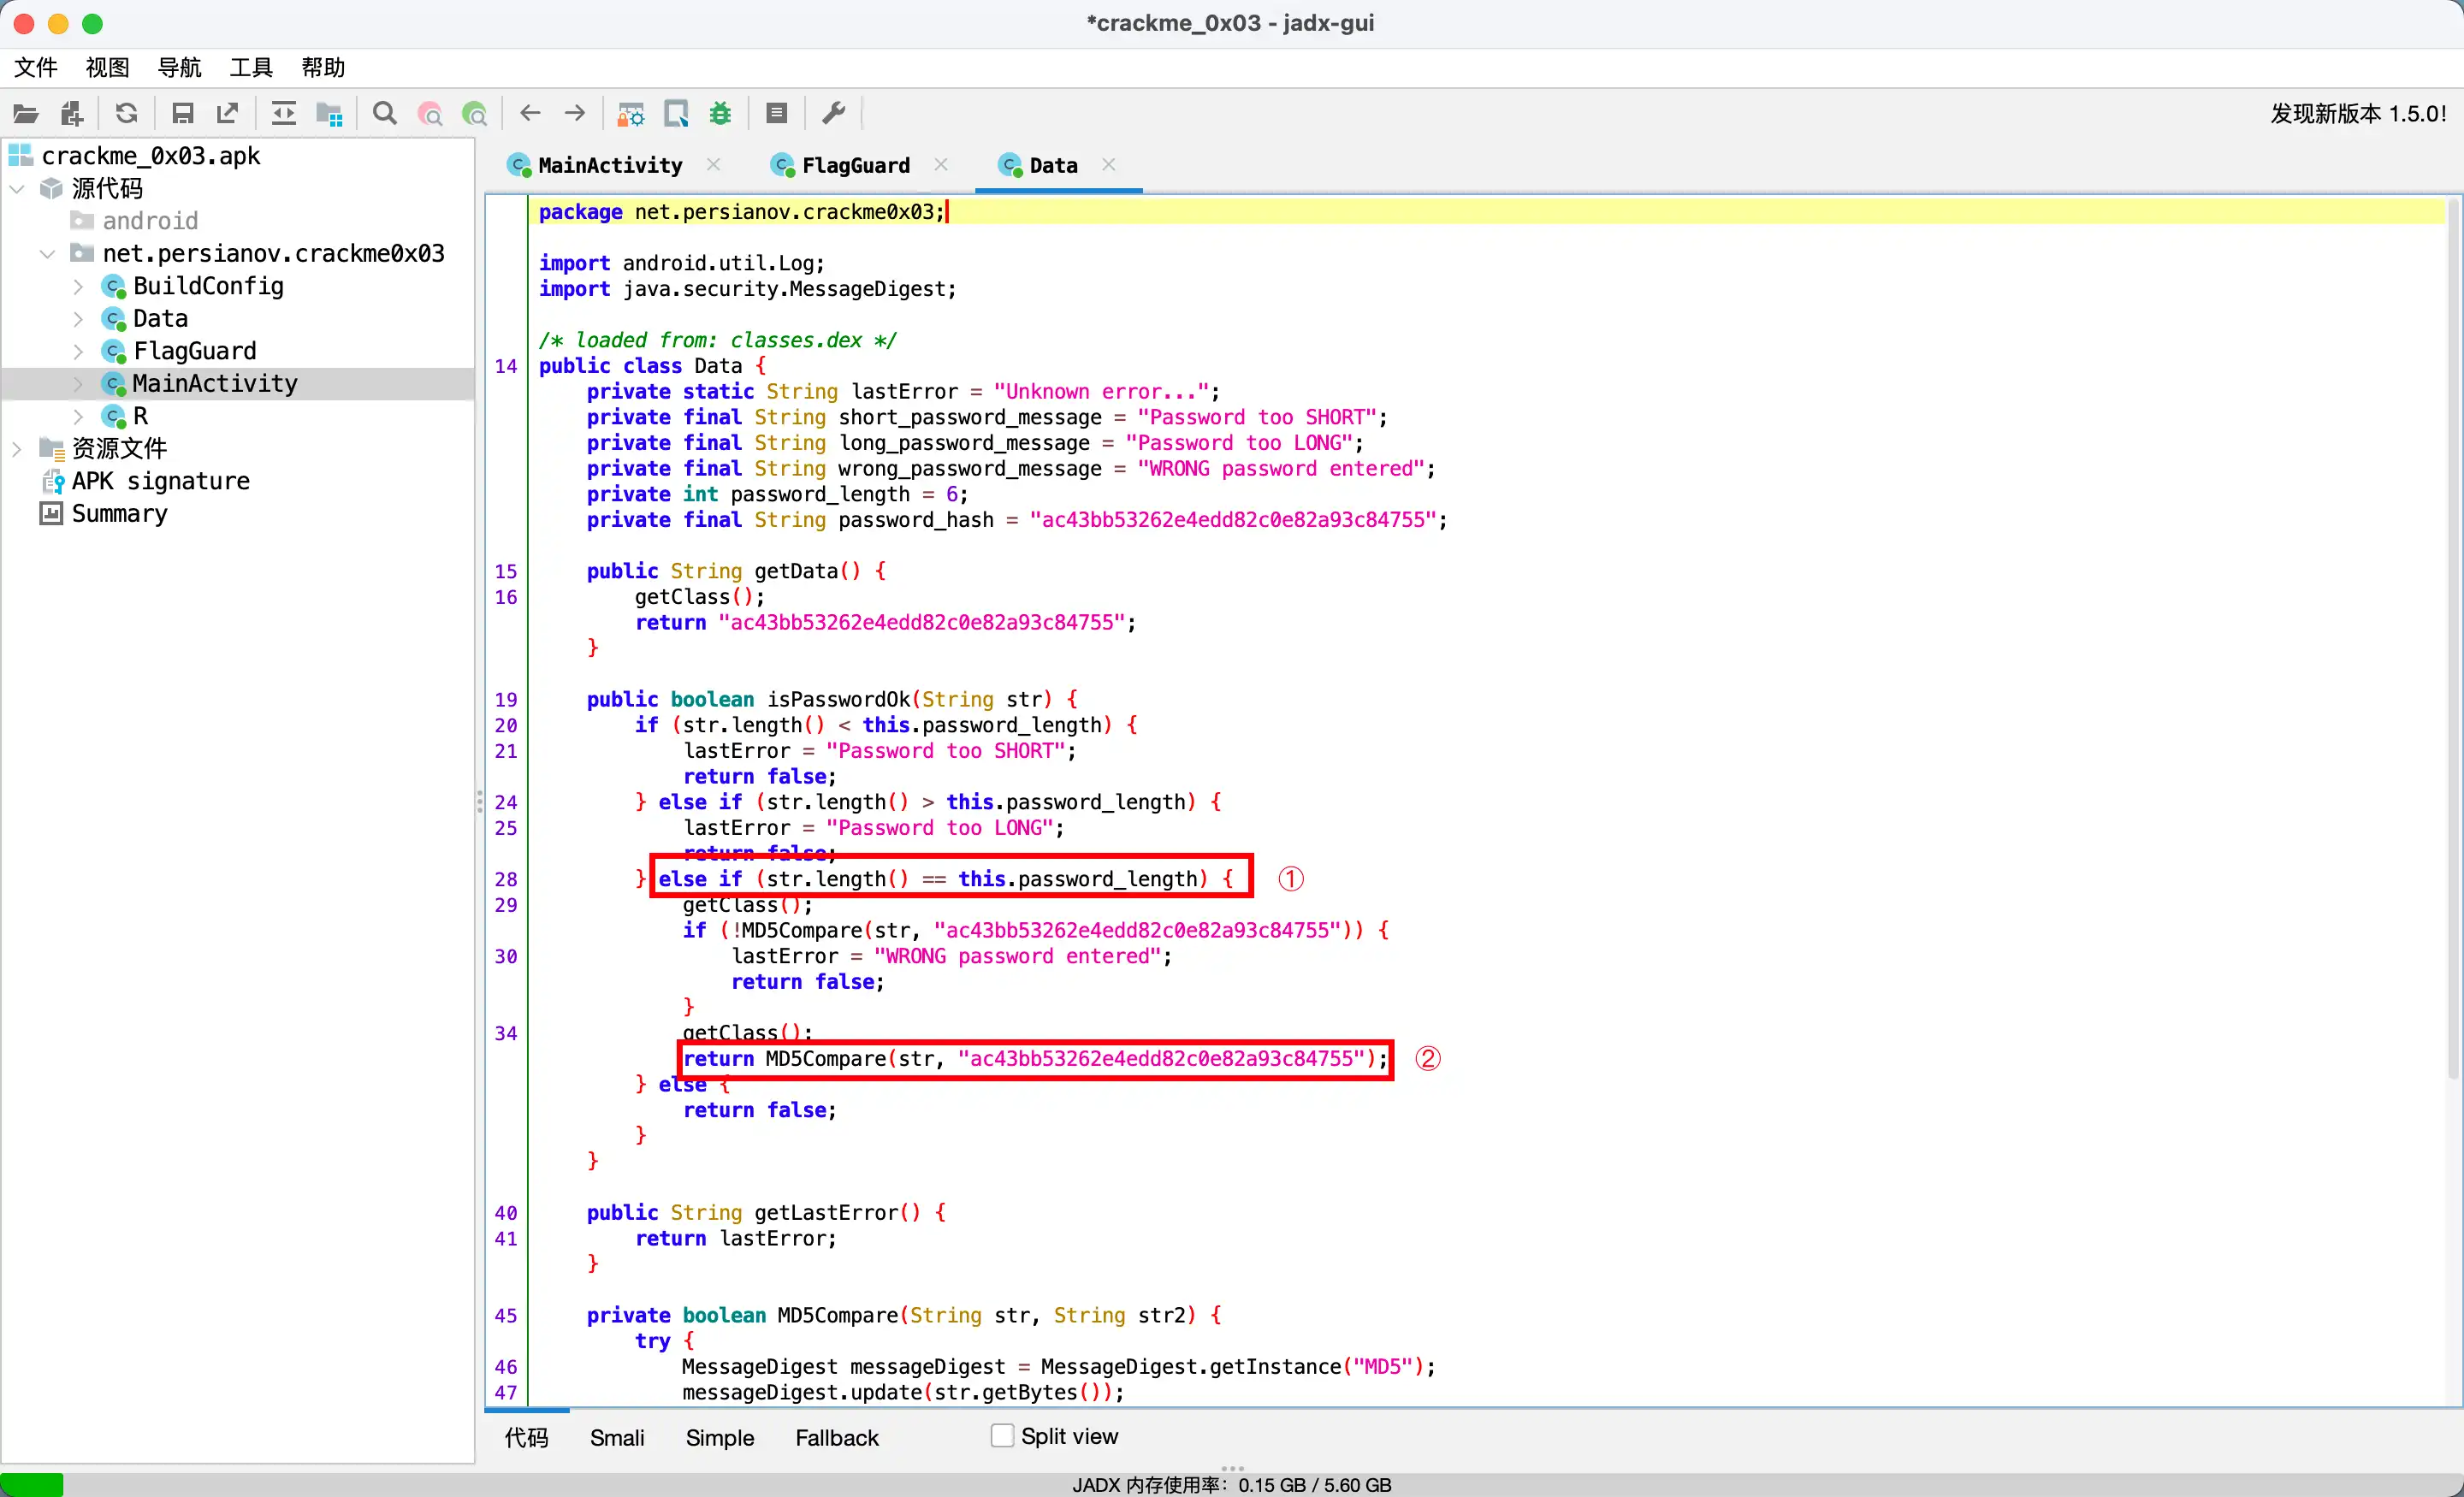Click the JADX memory usage bar
Image resolution: width=2464 pixels, height=1497 pixels.
click(1232, 1484)
